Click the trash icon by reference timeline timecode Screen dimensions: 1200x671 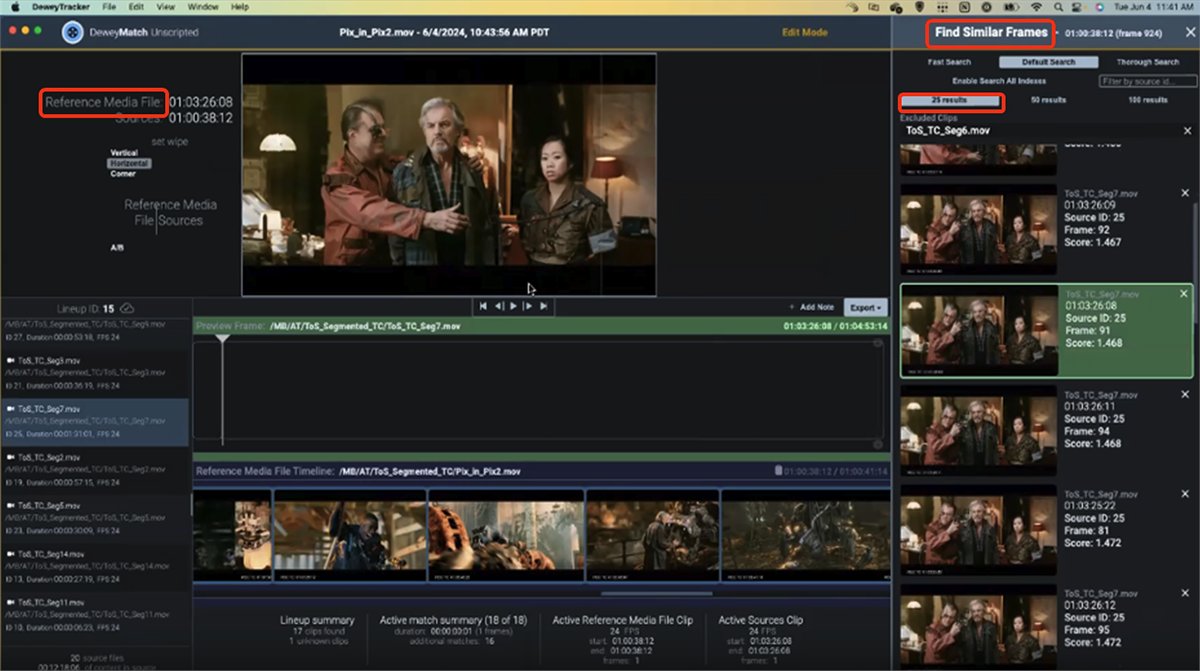[778, 471]
